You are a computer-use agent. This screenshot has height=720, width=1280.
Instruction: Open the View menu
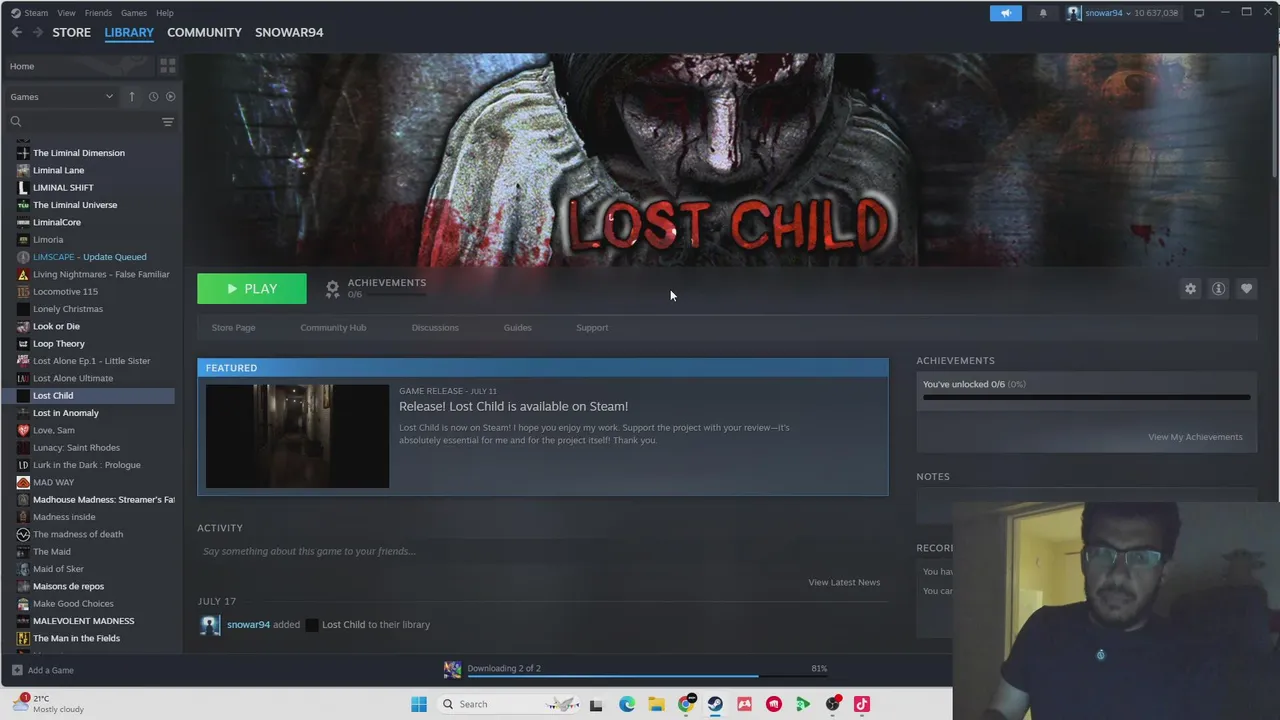[x=66, y=13]
